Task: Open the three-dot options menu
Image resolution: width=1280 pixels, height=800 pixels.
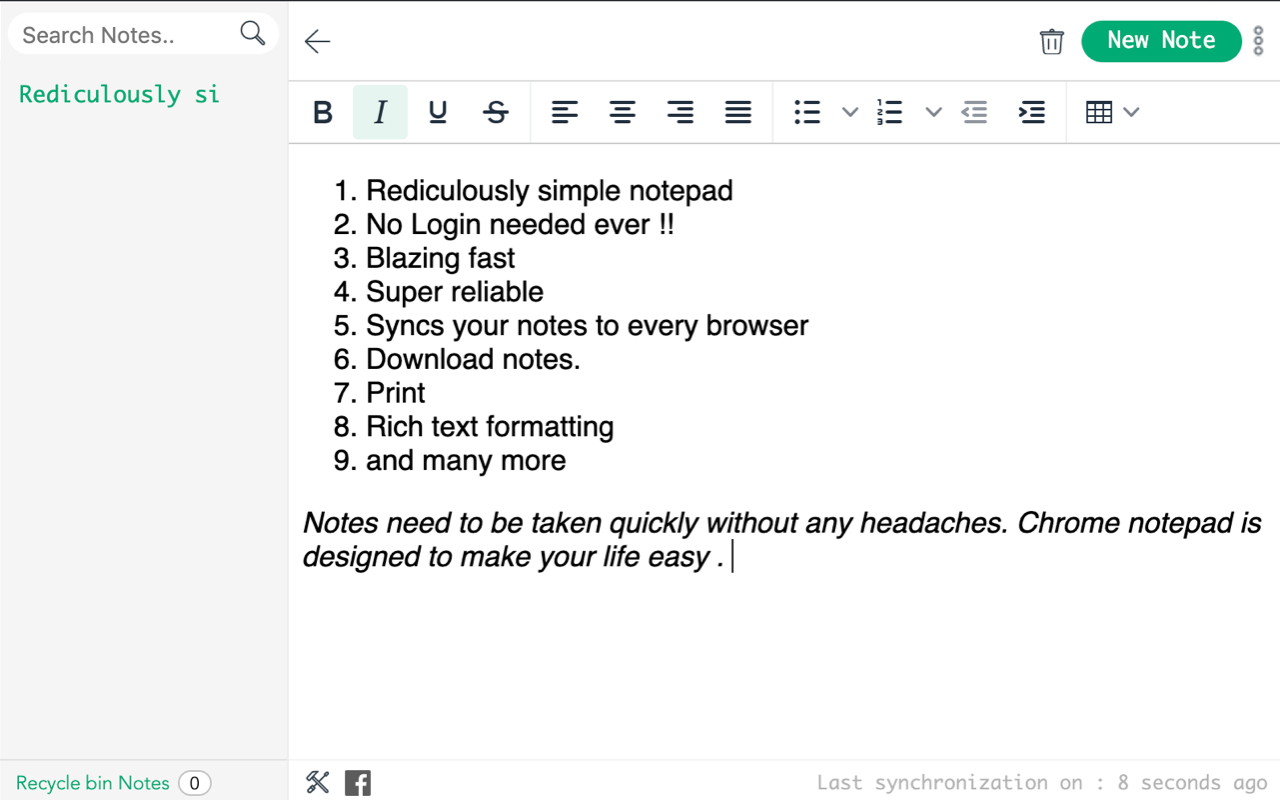Action: [x=1259, y=41]
